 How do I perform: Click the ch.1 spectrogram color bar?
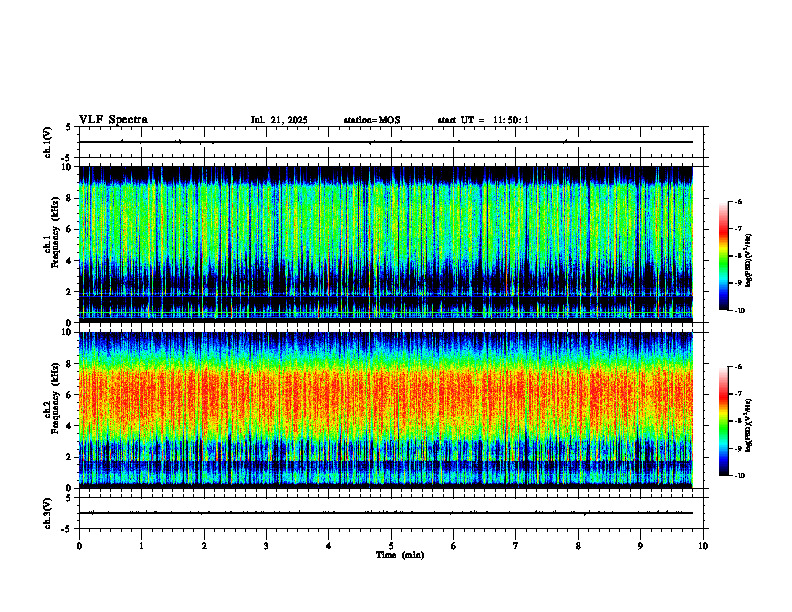723,256
